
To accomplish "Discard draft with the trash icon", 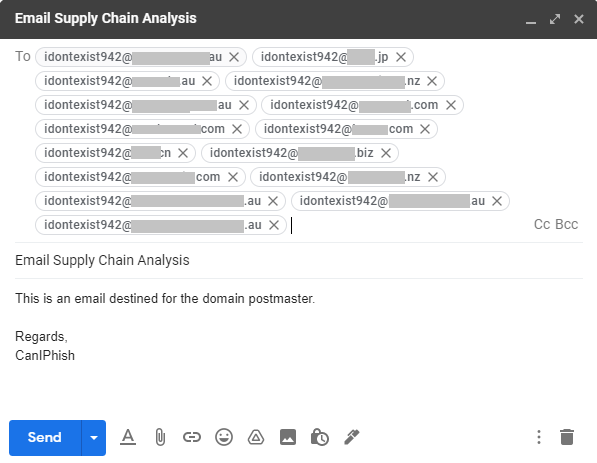I will [x=567, y=437].
